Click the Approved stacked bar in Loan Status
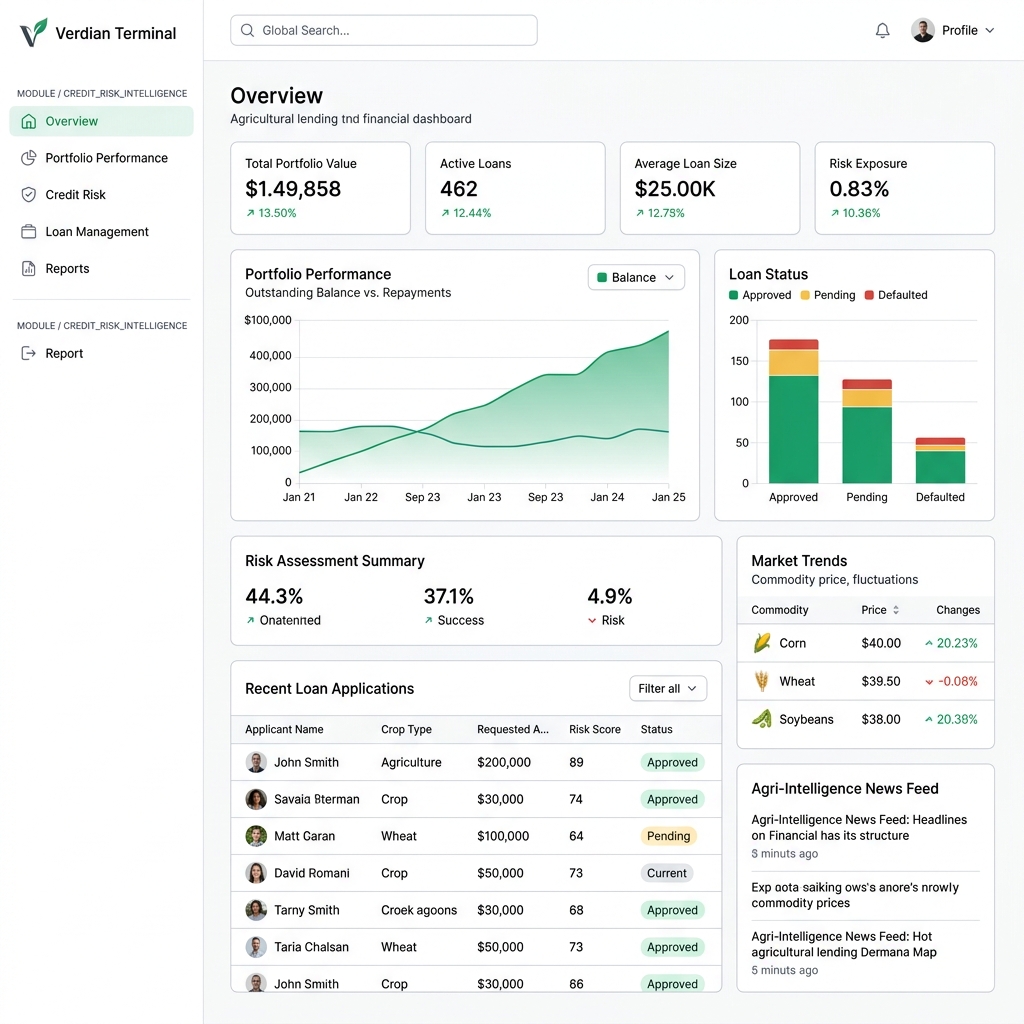 point(793,411)
